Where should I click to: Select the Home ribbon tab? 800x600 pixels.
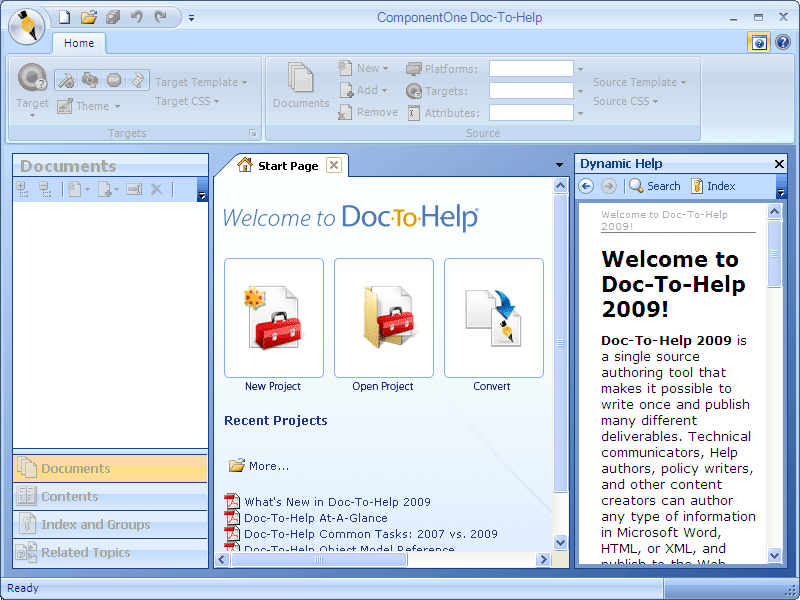click(x=79, y=43)
